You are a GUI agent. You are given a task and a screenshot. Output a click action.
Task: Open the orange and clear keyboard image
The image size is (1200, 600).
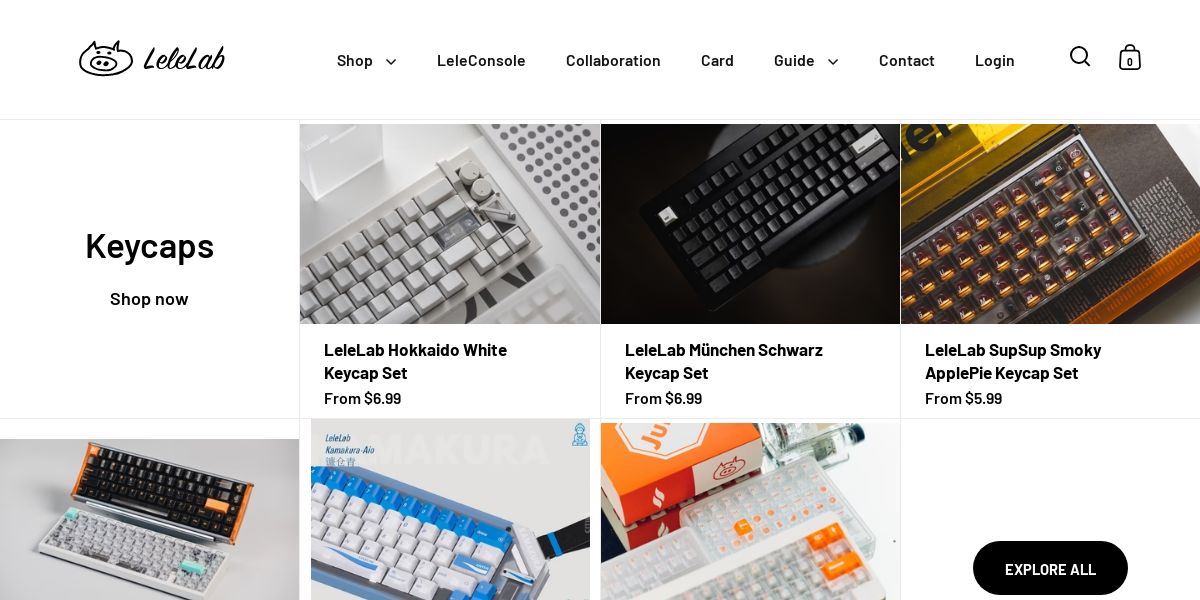(x=750, y=511)
